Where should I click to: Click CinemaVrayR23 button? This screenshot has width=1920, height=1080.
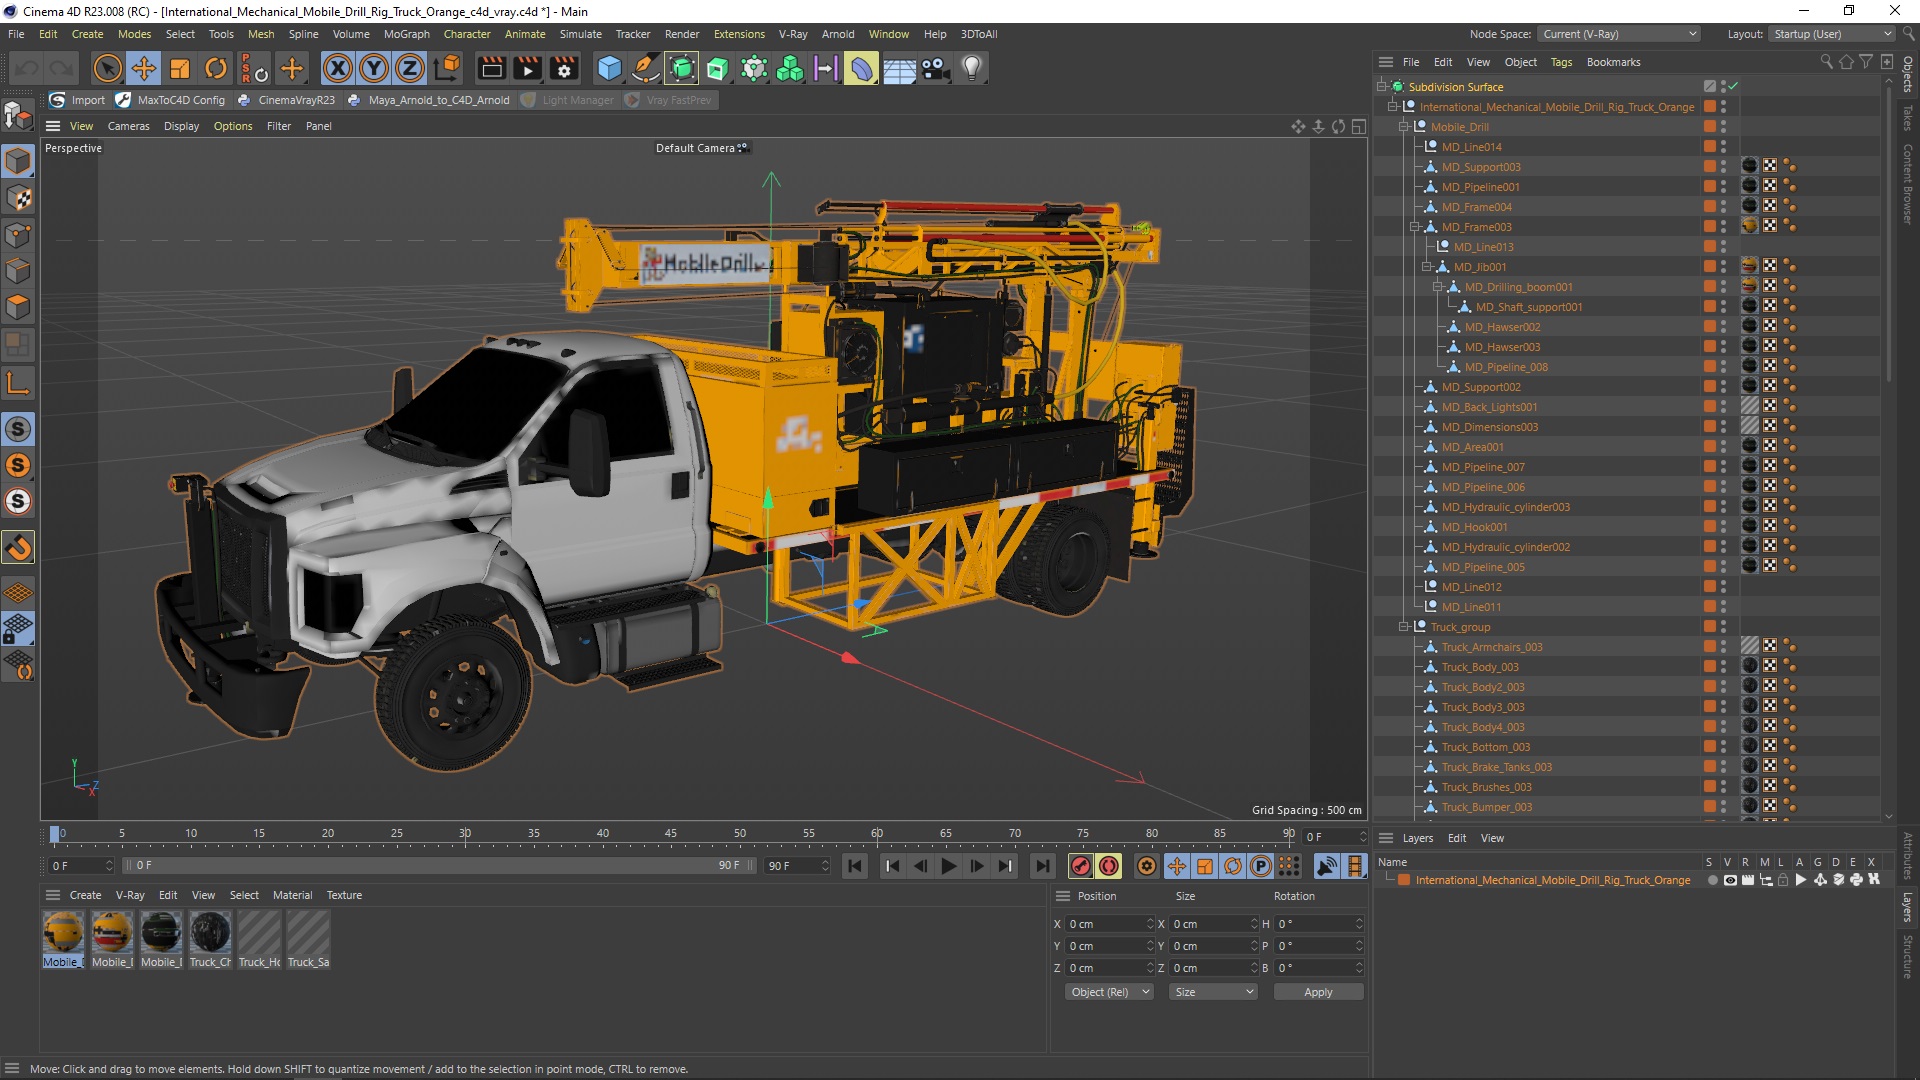[x=286, y=100]
